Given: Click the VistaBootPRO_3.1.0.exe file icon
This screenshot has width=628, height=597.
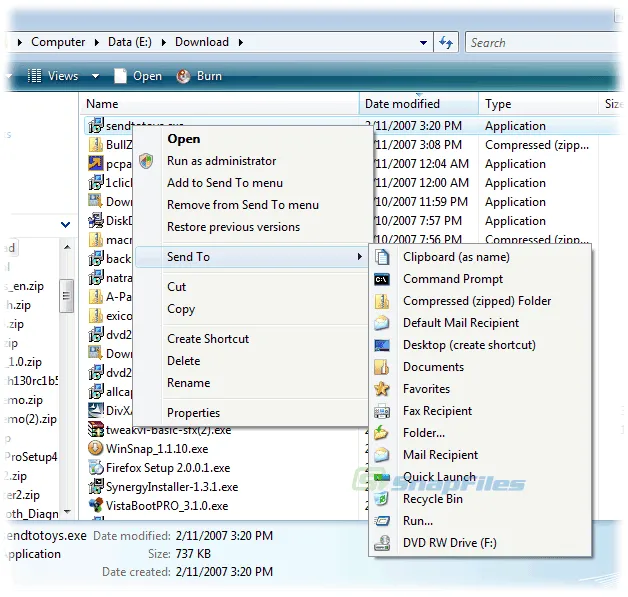Looking at the screenshot, I should pos(96,505).
